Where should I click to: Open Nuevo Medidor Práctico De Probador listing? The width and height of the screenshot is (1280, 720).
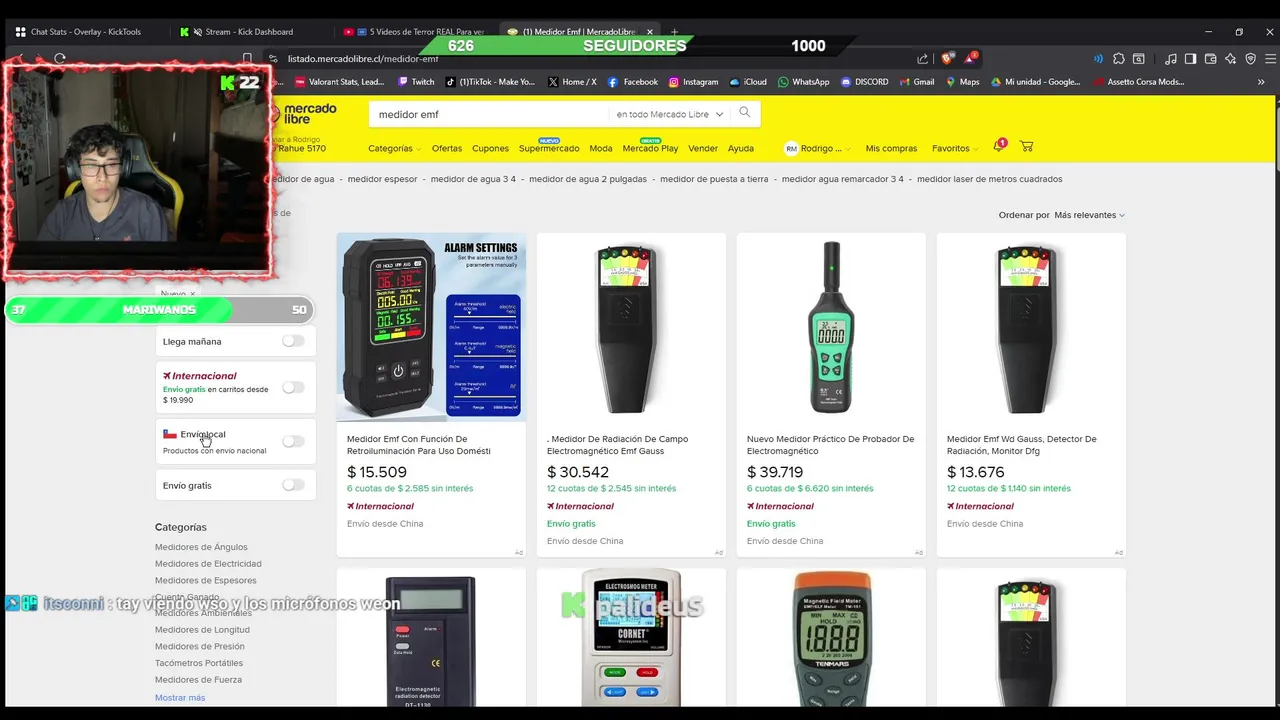click(830, 445)
